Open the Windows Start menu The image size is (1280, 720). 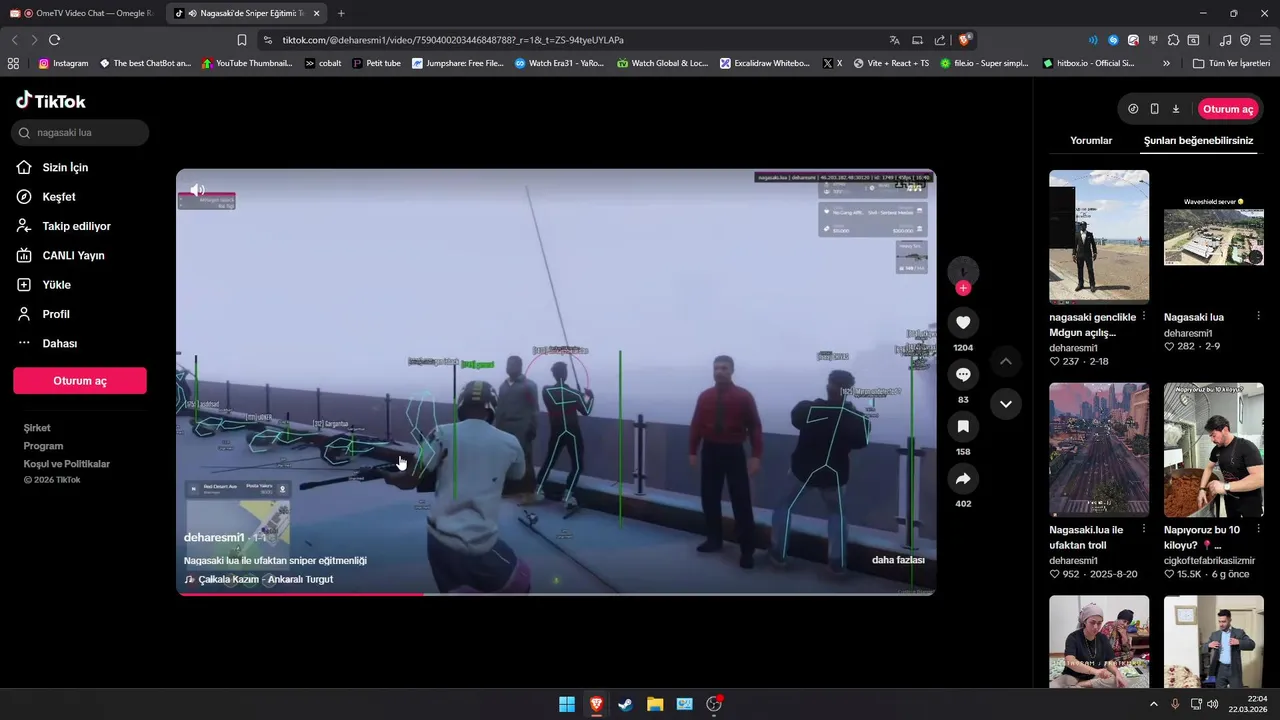pos(567,704)
